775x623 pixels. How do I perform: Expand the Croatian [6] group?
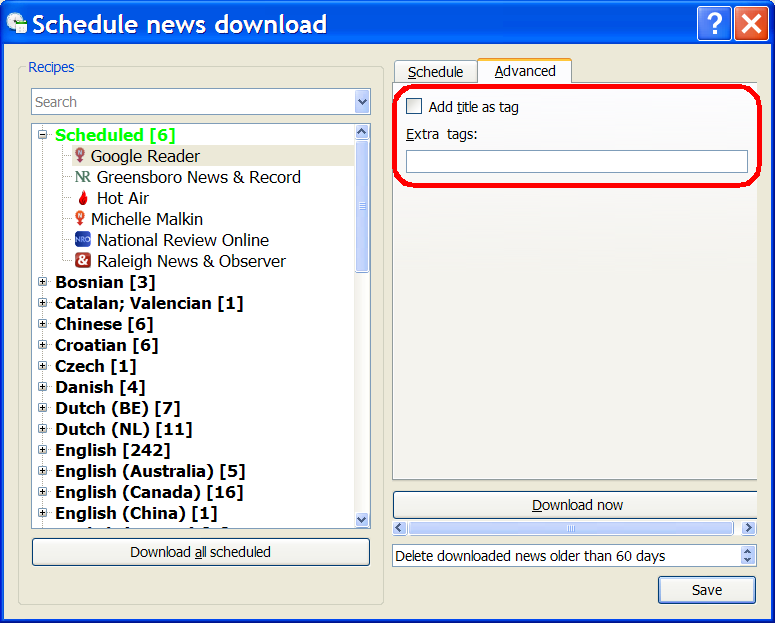click(43, 345)
